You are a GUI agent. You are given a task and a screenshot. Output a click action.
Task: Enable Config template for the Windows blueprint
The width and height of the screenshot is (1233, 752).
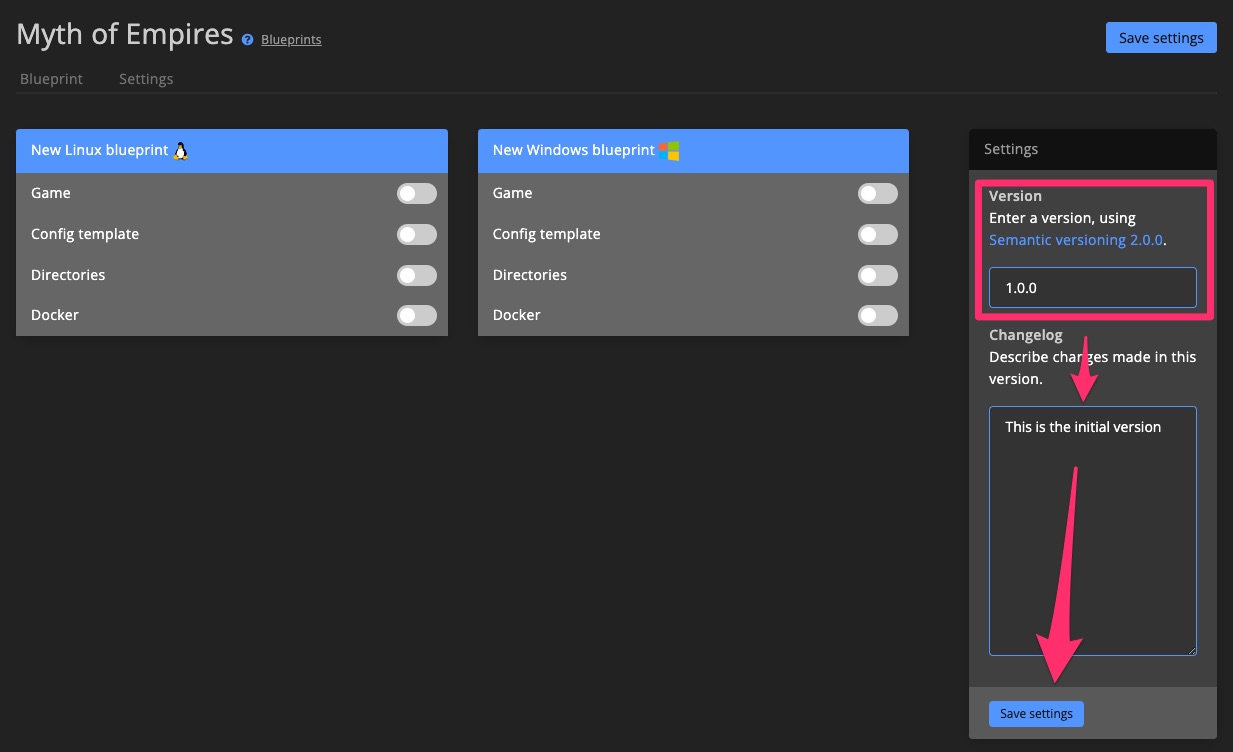click(878, 234)
